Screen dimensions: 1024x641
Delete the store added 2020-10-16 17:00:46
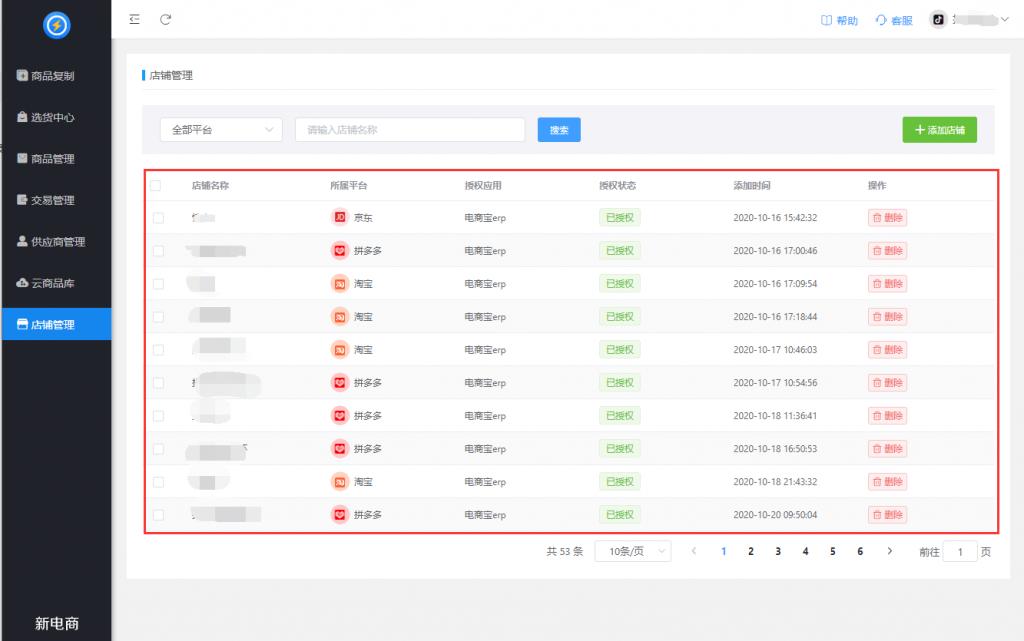(888, 251)
